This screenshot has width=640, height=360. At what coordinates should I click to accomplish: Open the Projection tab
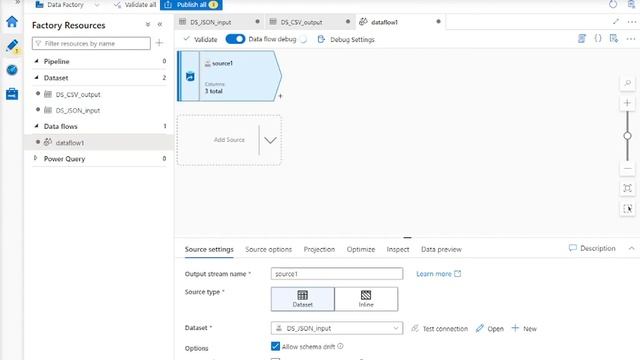click(319, 249)
